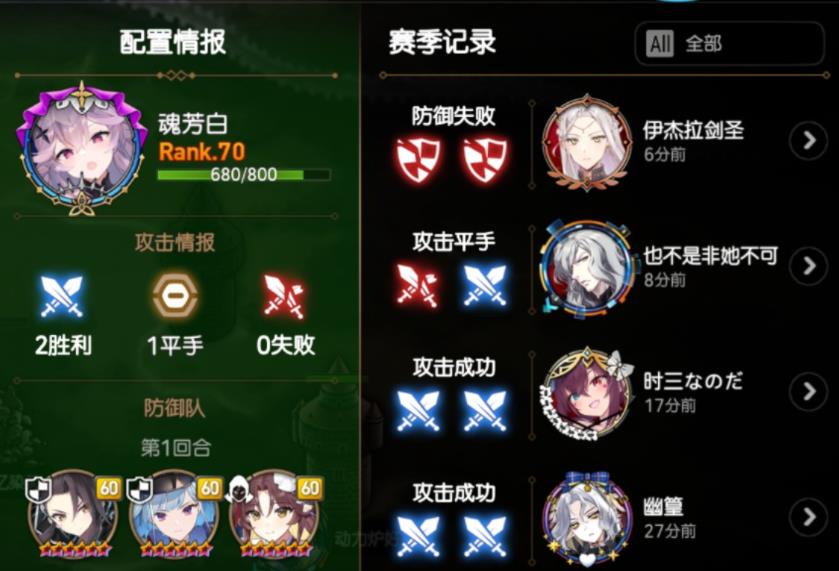Select the dark-haired first defense team member

coord(73,513)
